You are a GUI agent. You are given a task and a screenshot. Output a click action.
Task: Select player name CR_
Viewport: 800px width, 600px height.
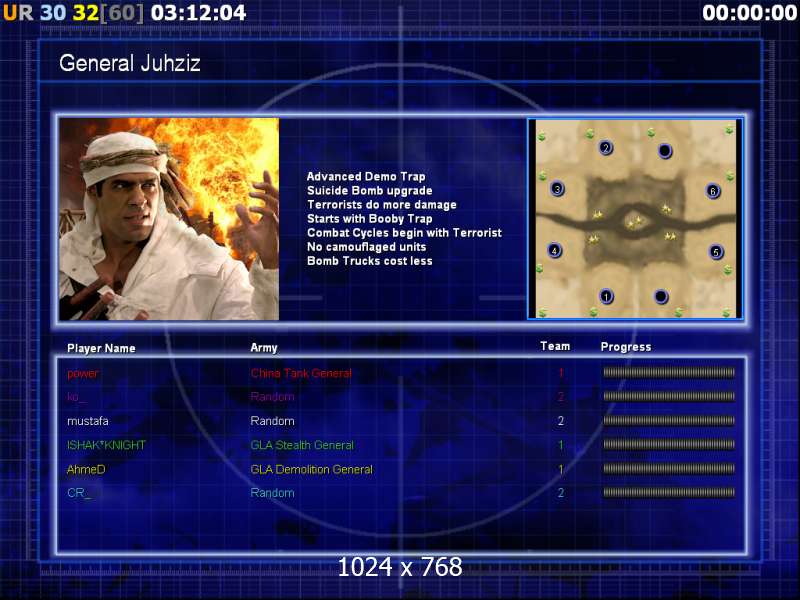(79, 493)
